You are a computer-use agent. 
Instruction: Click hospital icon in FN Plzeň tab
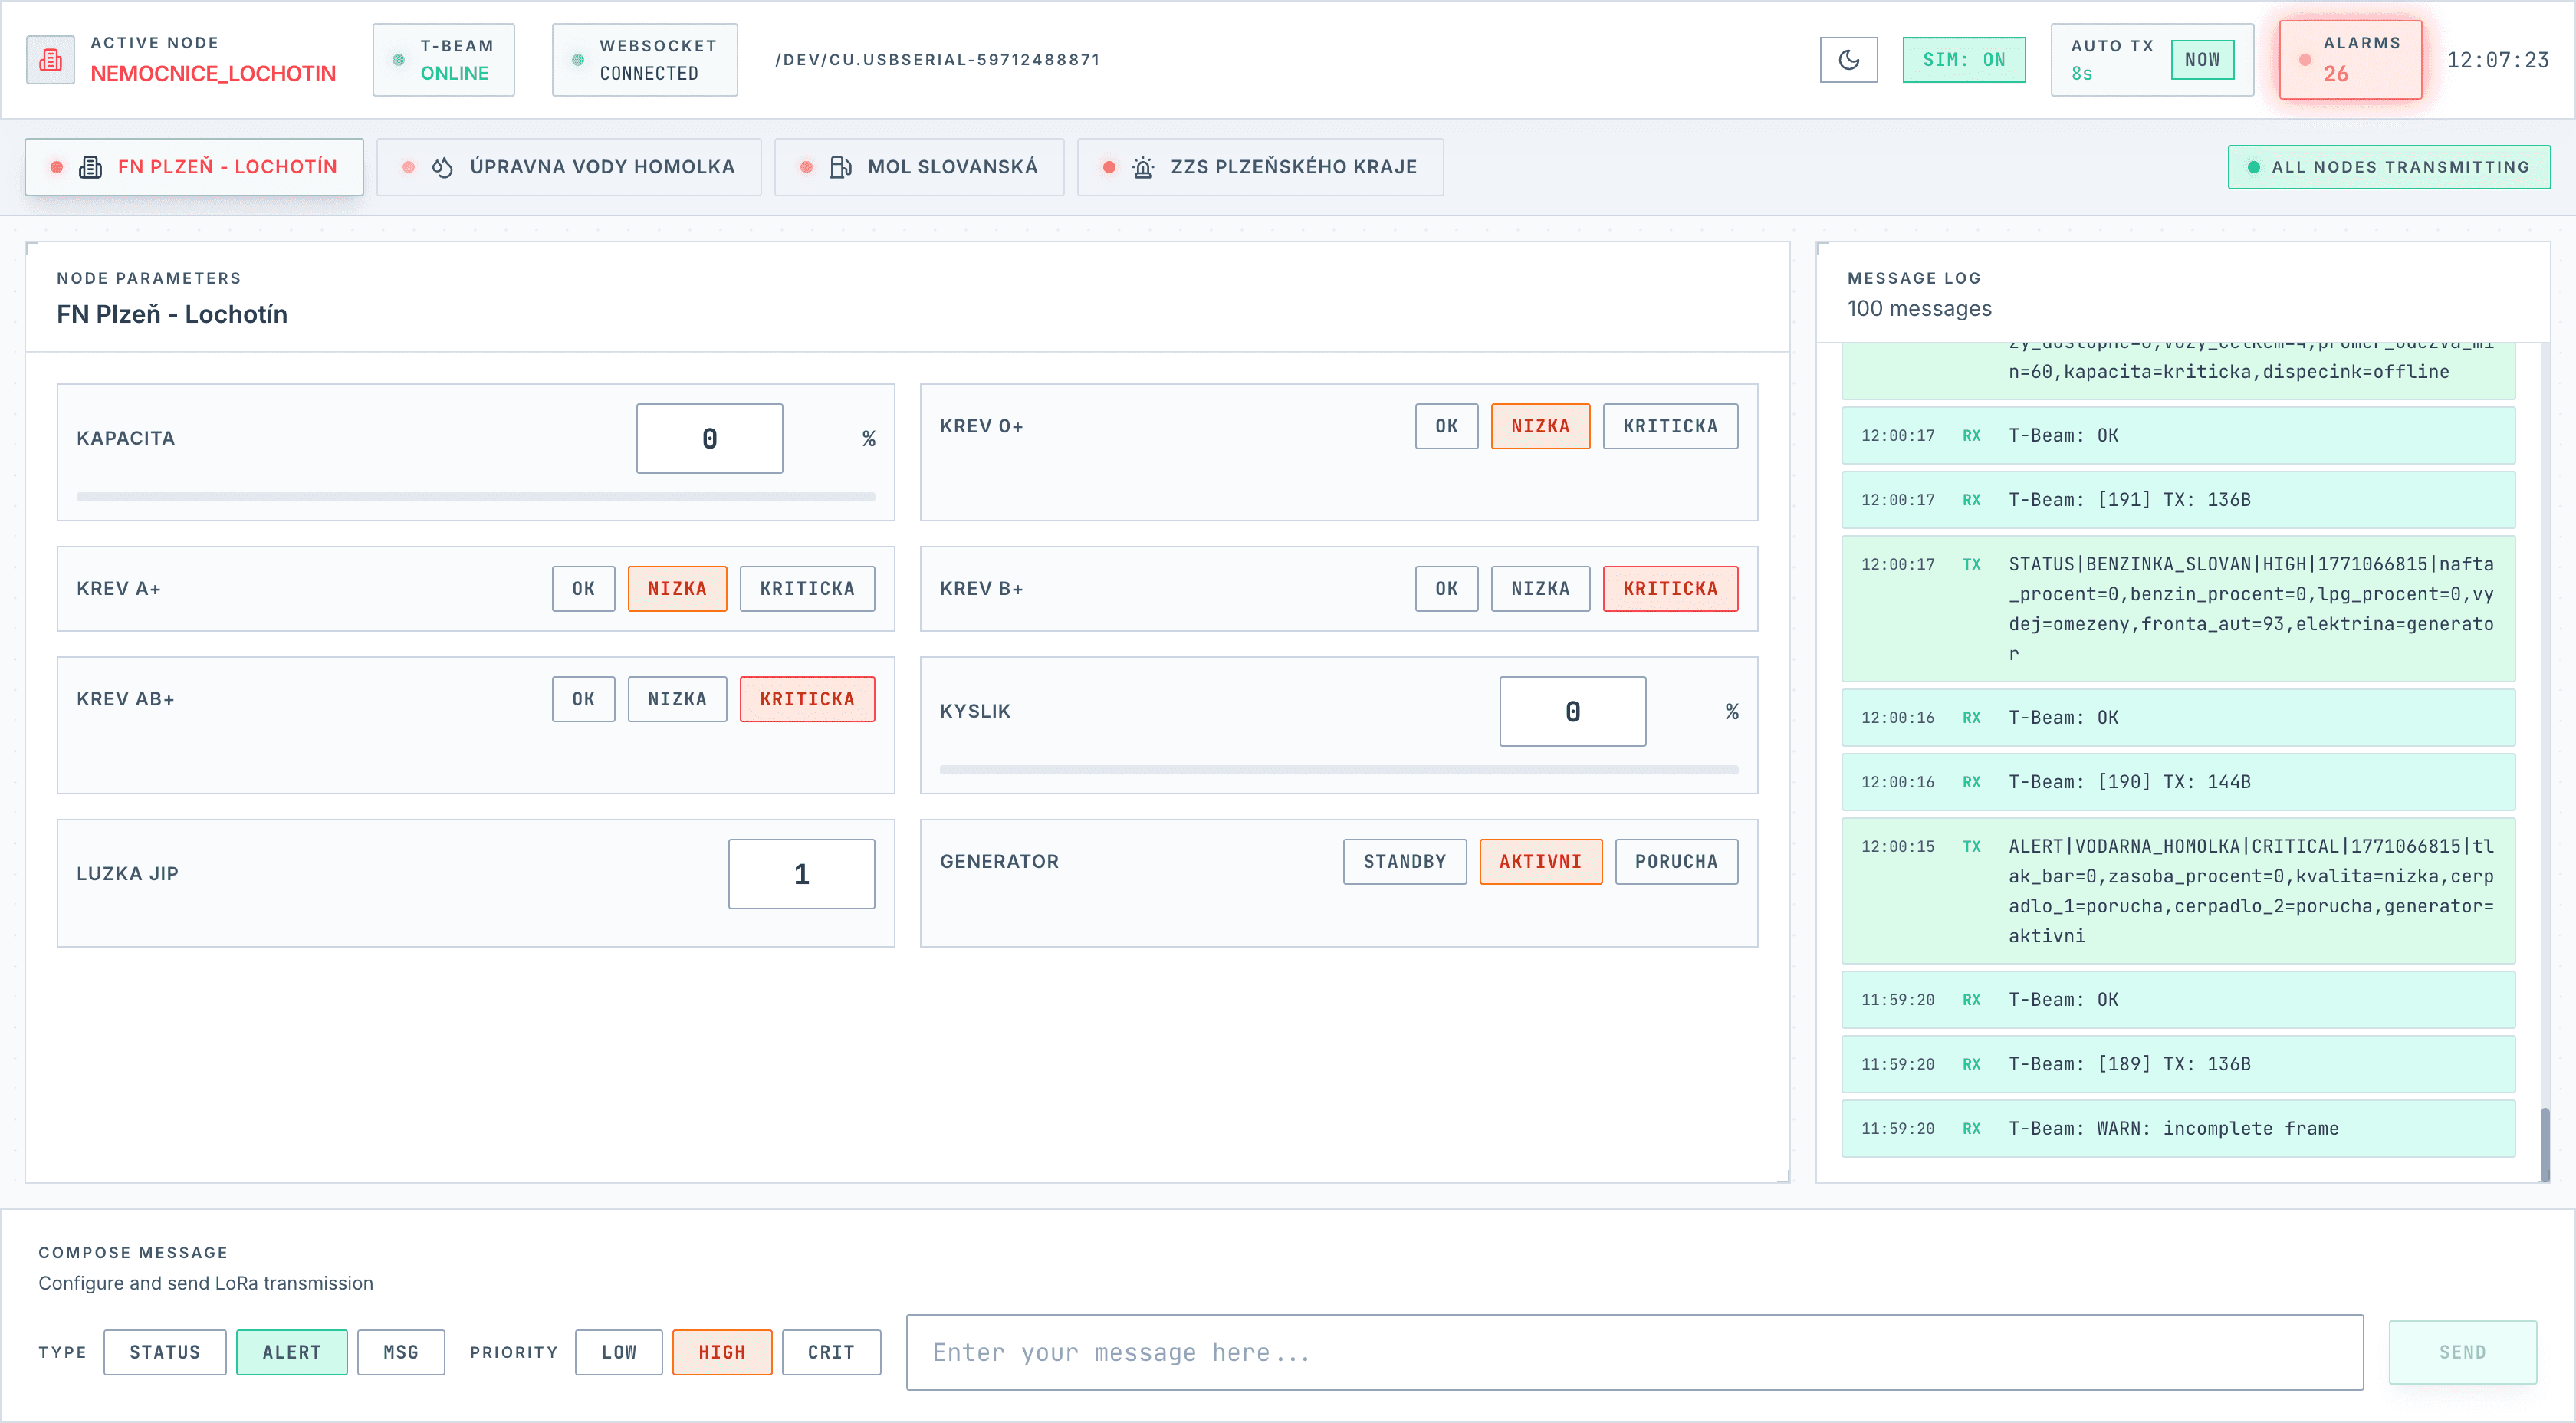(x=90, y=167)
